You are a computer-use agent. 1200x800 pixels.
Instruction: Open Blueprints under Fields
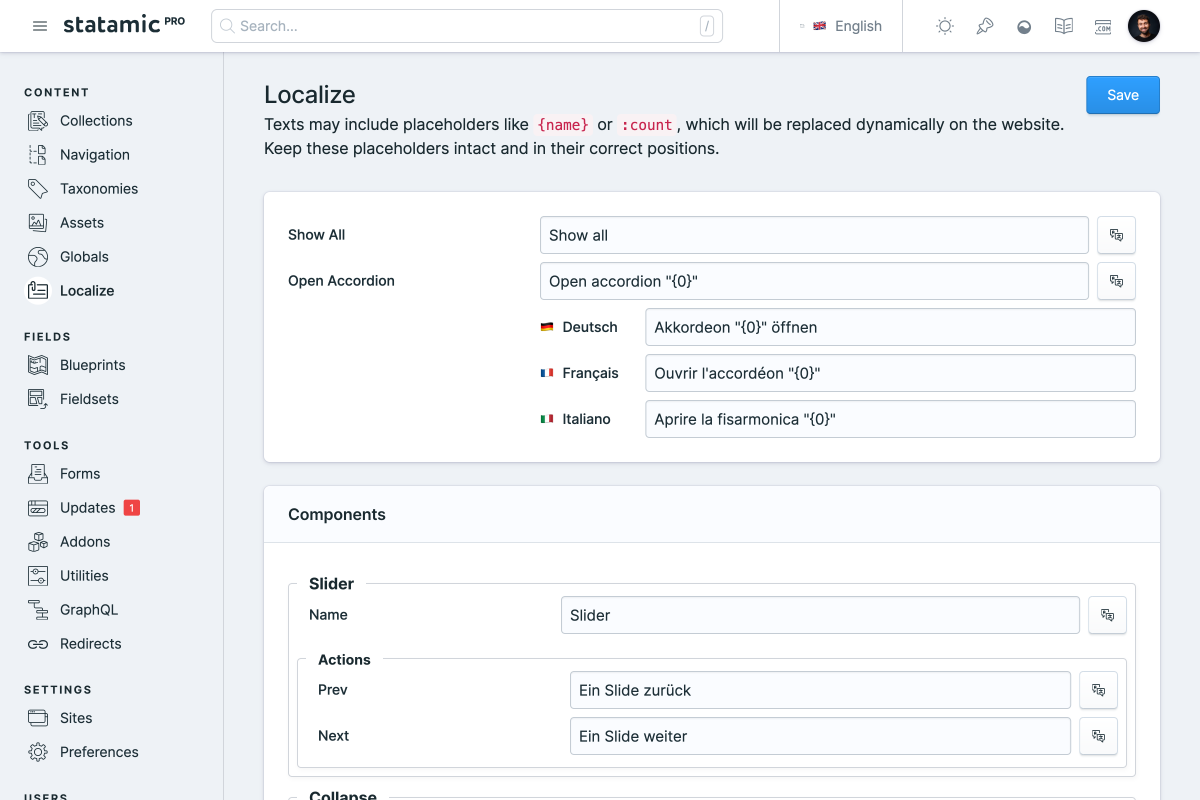[92, 365]
